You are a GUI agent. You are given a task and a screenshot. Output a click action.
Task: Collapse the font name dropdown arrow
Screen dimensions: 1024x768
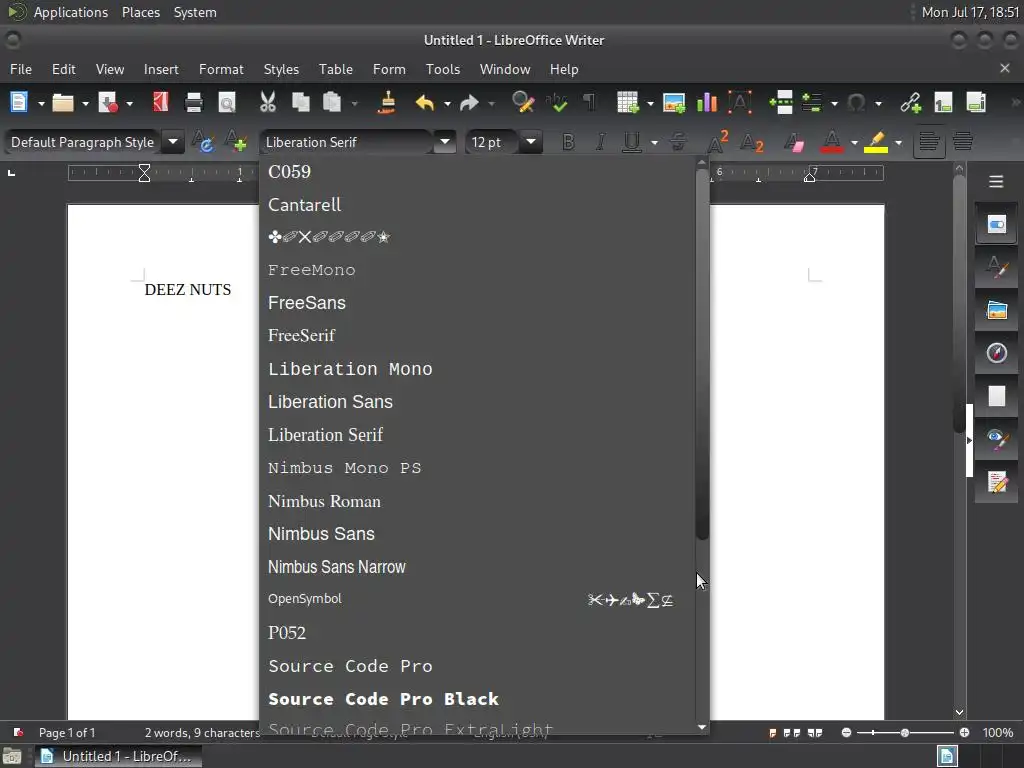[x=445, y=142]
